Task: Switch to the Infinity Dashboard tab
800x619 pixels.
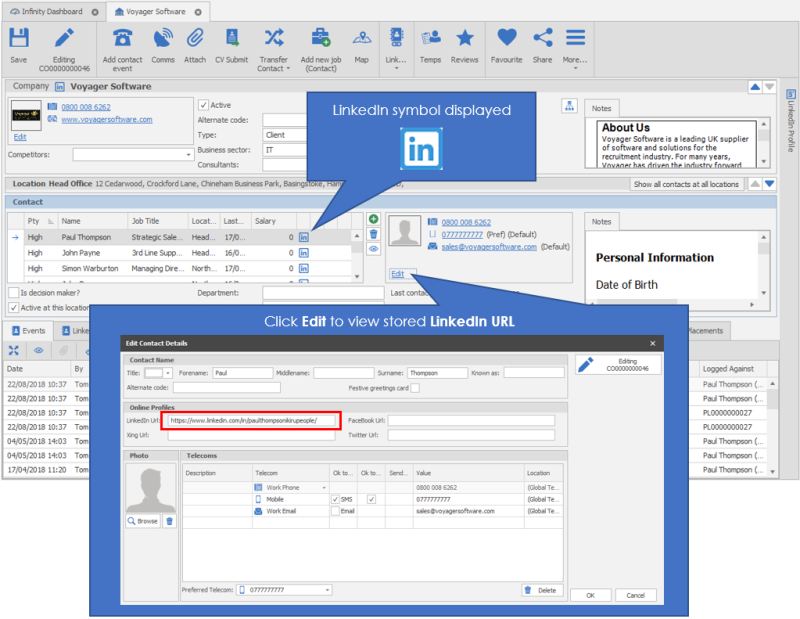Action: [52, 12]
